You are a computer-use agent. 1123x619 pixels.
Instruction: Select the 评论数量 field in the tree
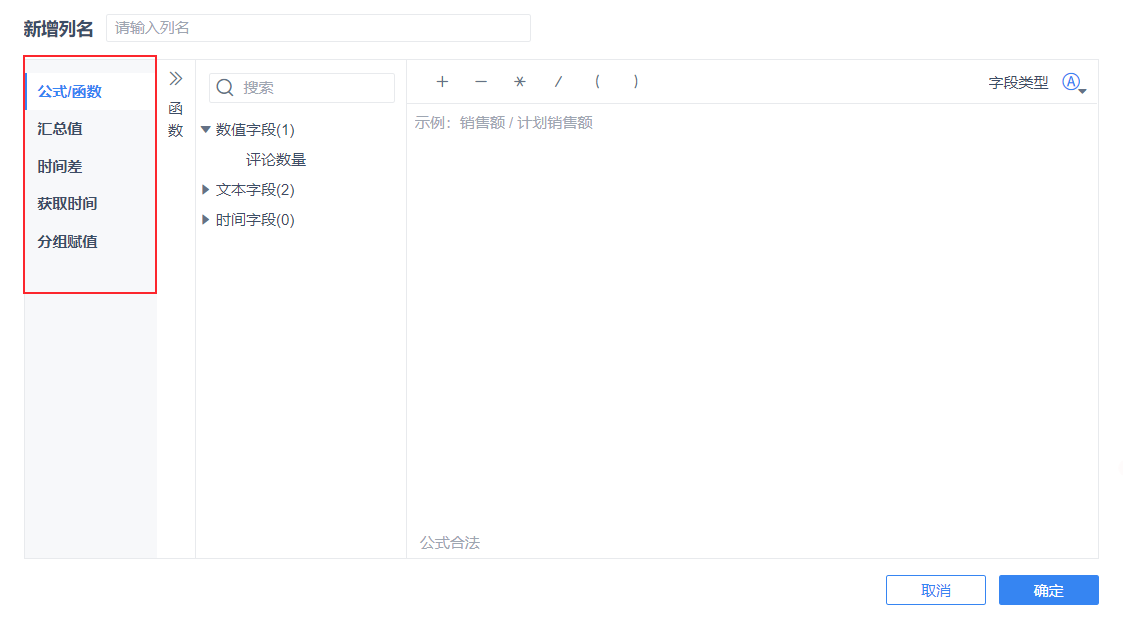(274, 158)
